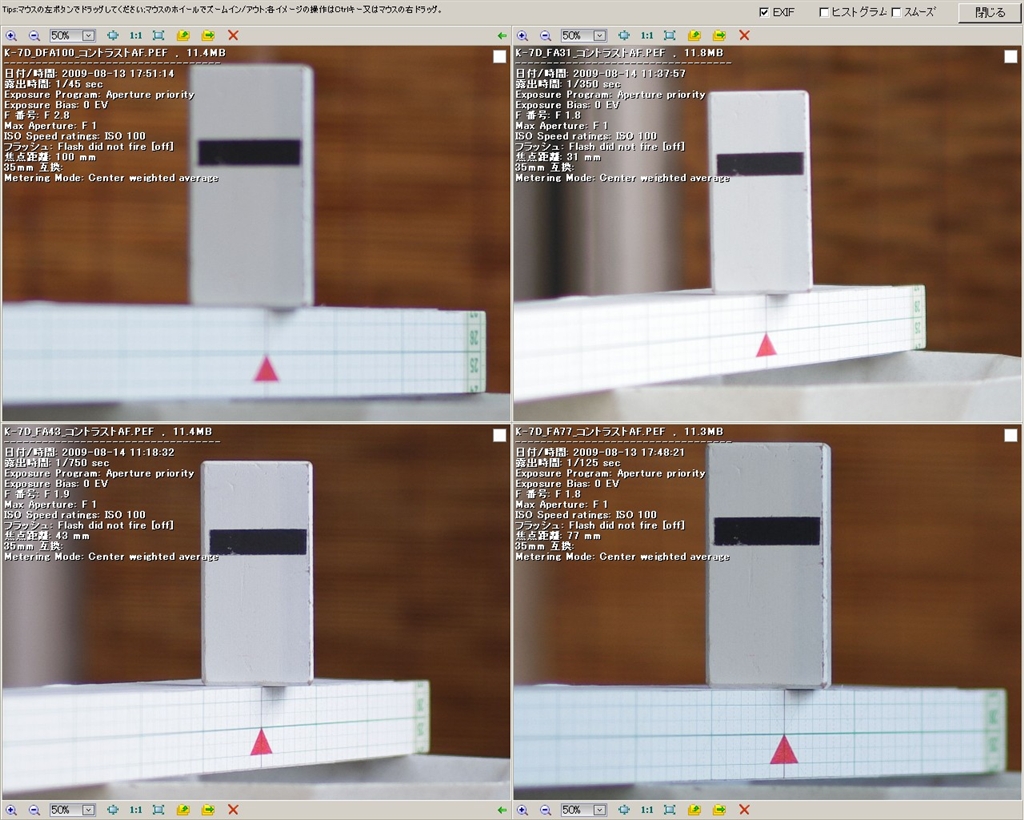The width and height of the screenshot is (1024, 820).
Task: Click center-view crosshair icon above K-7D_DFA100 image
Action: pos(112,36)
